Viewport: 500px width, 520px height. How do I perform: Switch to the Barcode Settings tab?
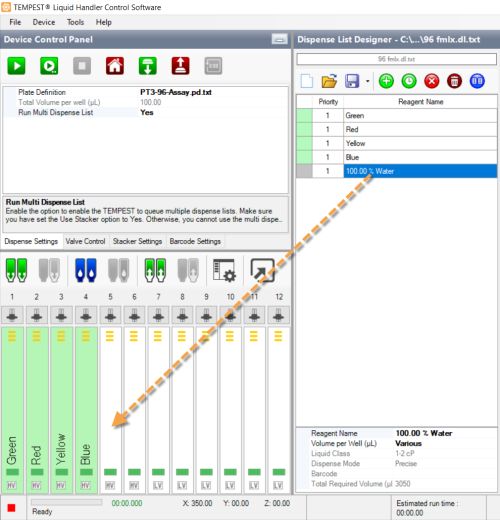click(x=195, y=241)
